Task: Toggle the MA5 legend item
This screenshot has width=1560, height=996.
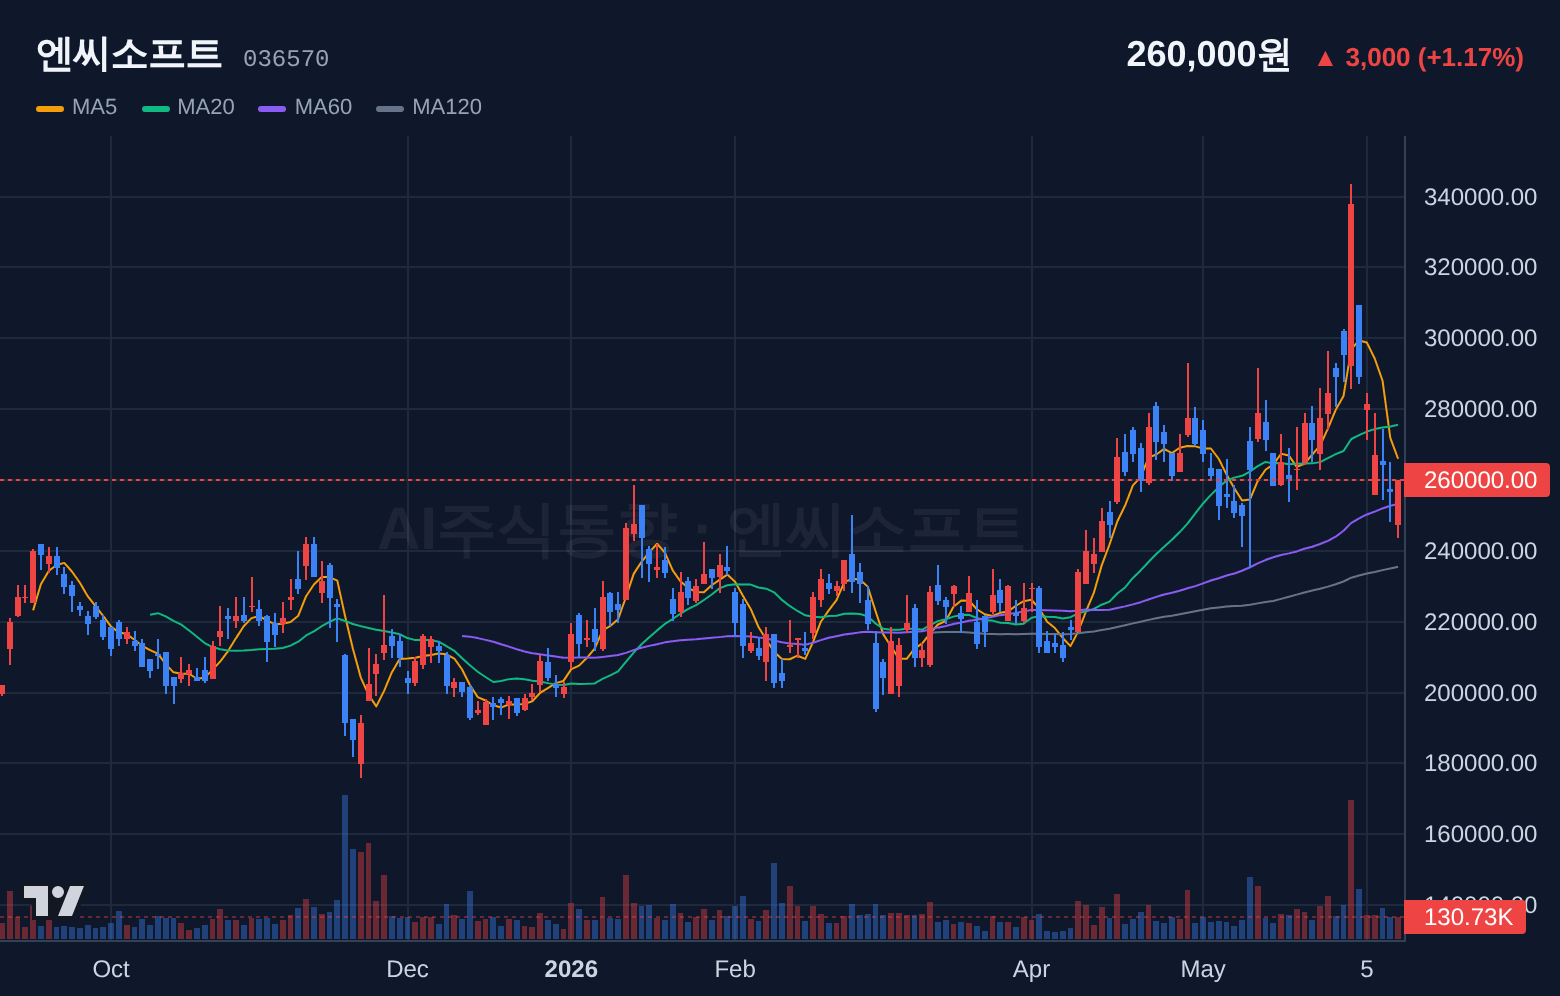Action: pos(77,107)
